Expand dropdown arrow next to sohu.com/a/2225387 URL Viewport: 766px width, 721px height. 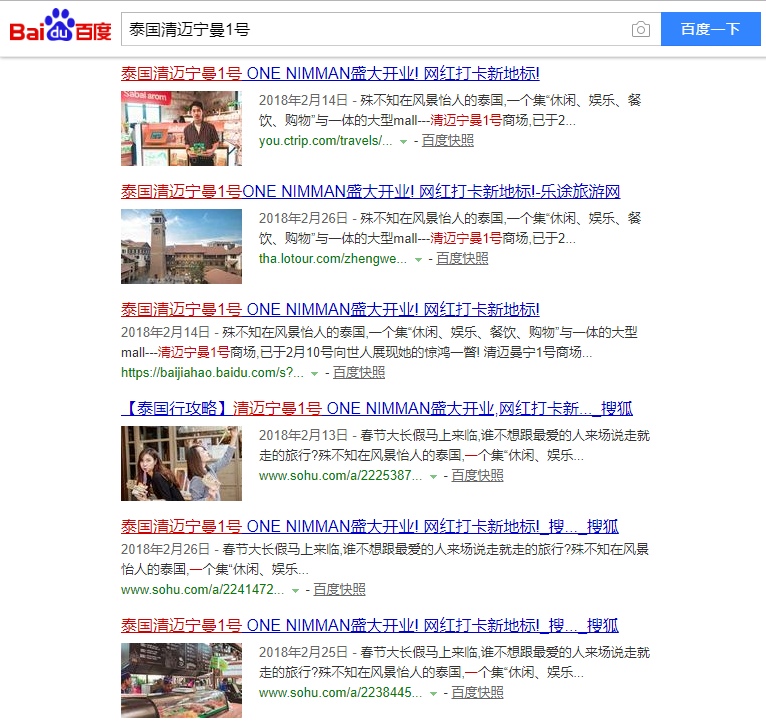pos(433,477)
